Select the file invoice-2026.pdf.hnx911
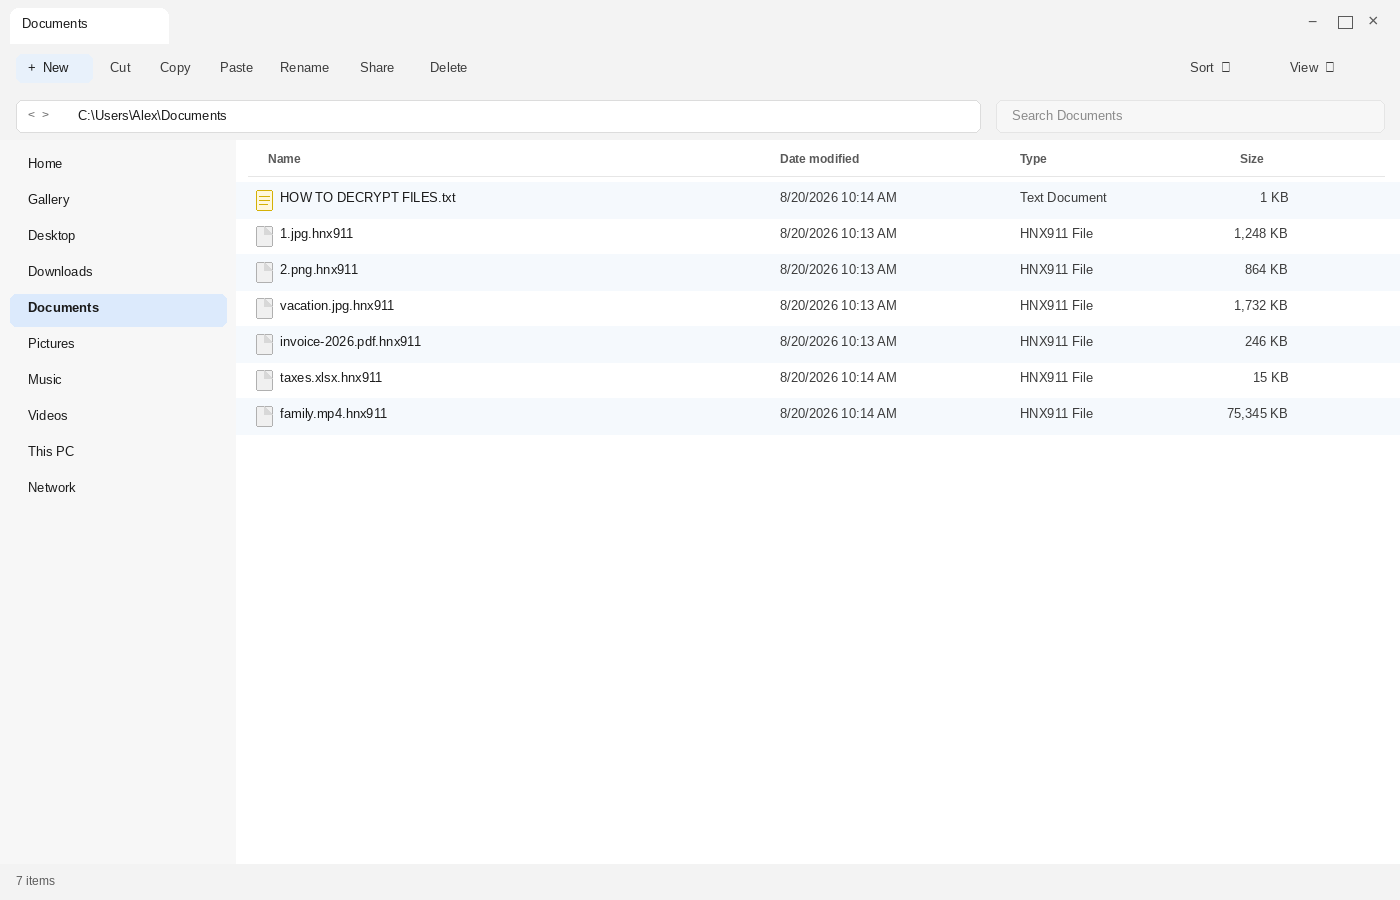This screenshot has width=1400, height=900. click(x=818, y=344)
